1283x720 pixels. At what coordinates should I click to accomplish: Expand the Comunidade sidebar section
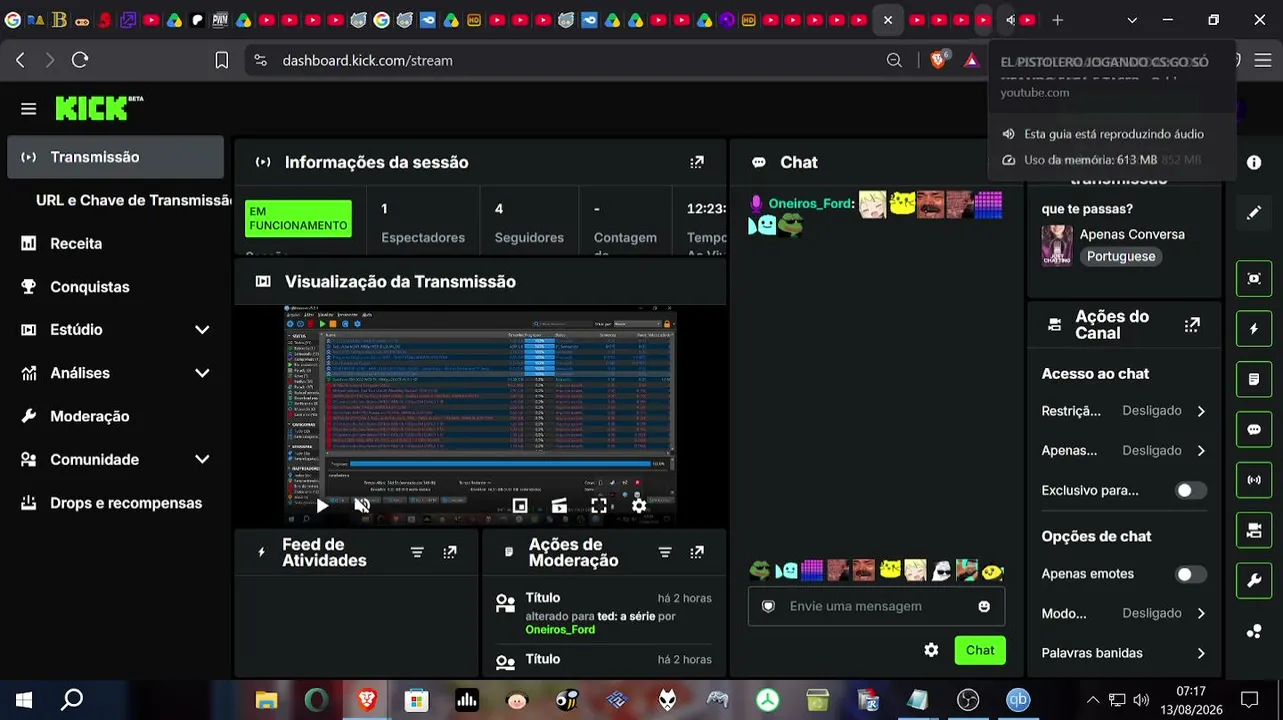pos(116,460)
